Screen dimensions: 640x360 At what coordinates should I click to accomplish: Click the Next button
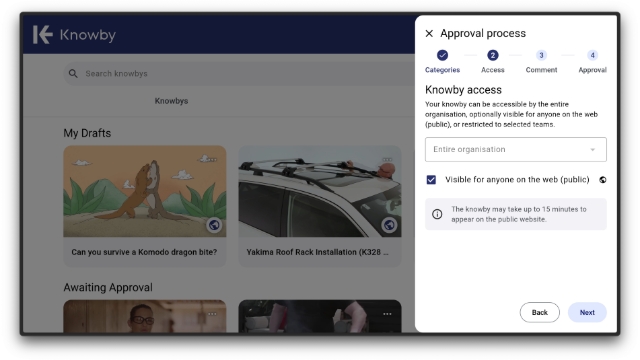coord(587,312)
